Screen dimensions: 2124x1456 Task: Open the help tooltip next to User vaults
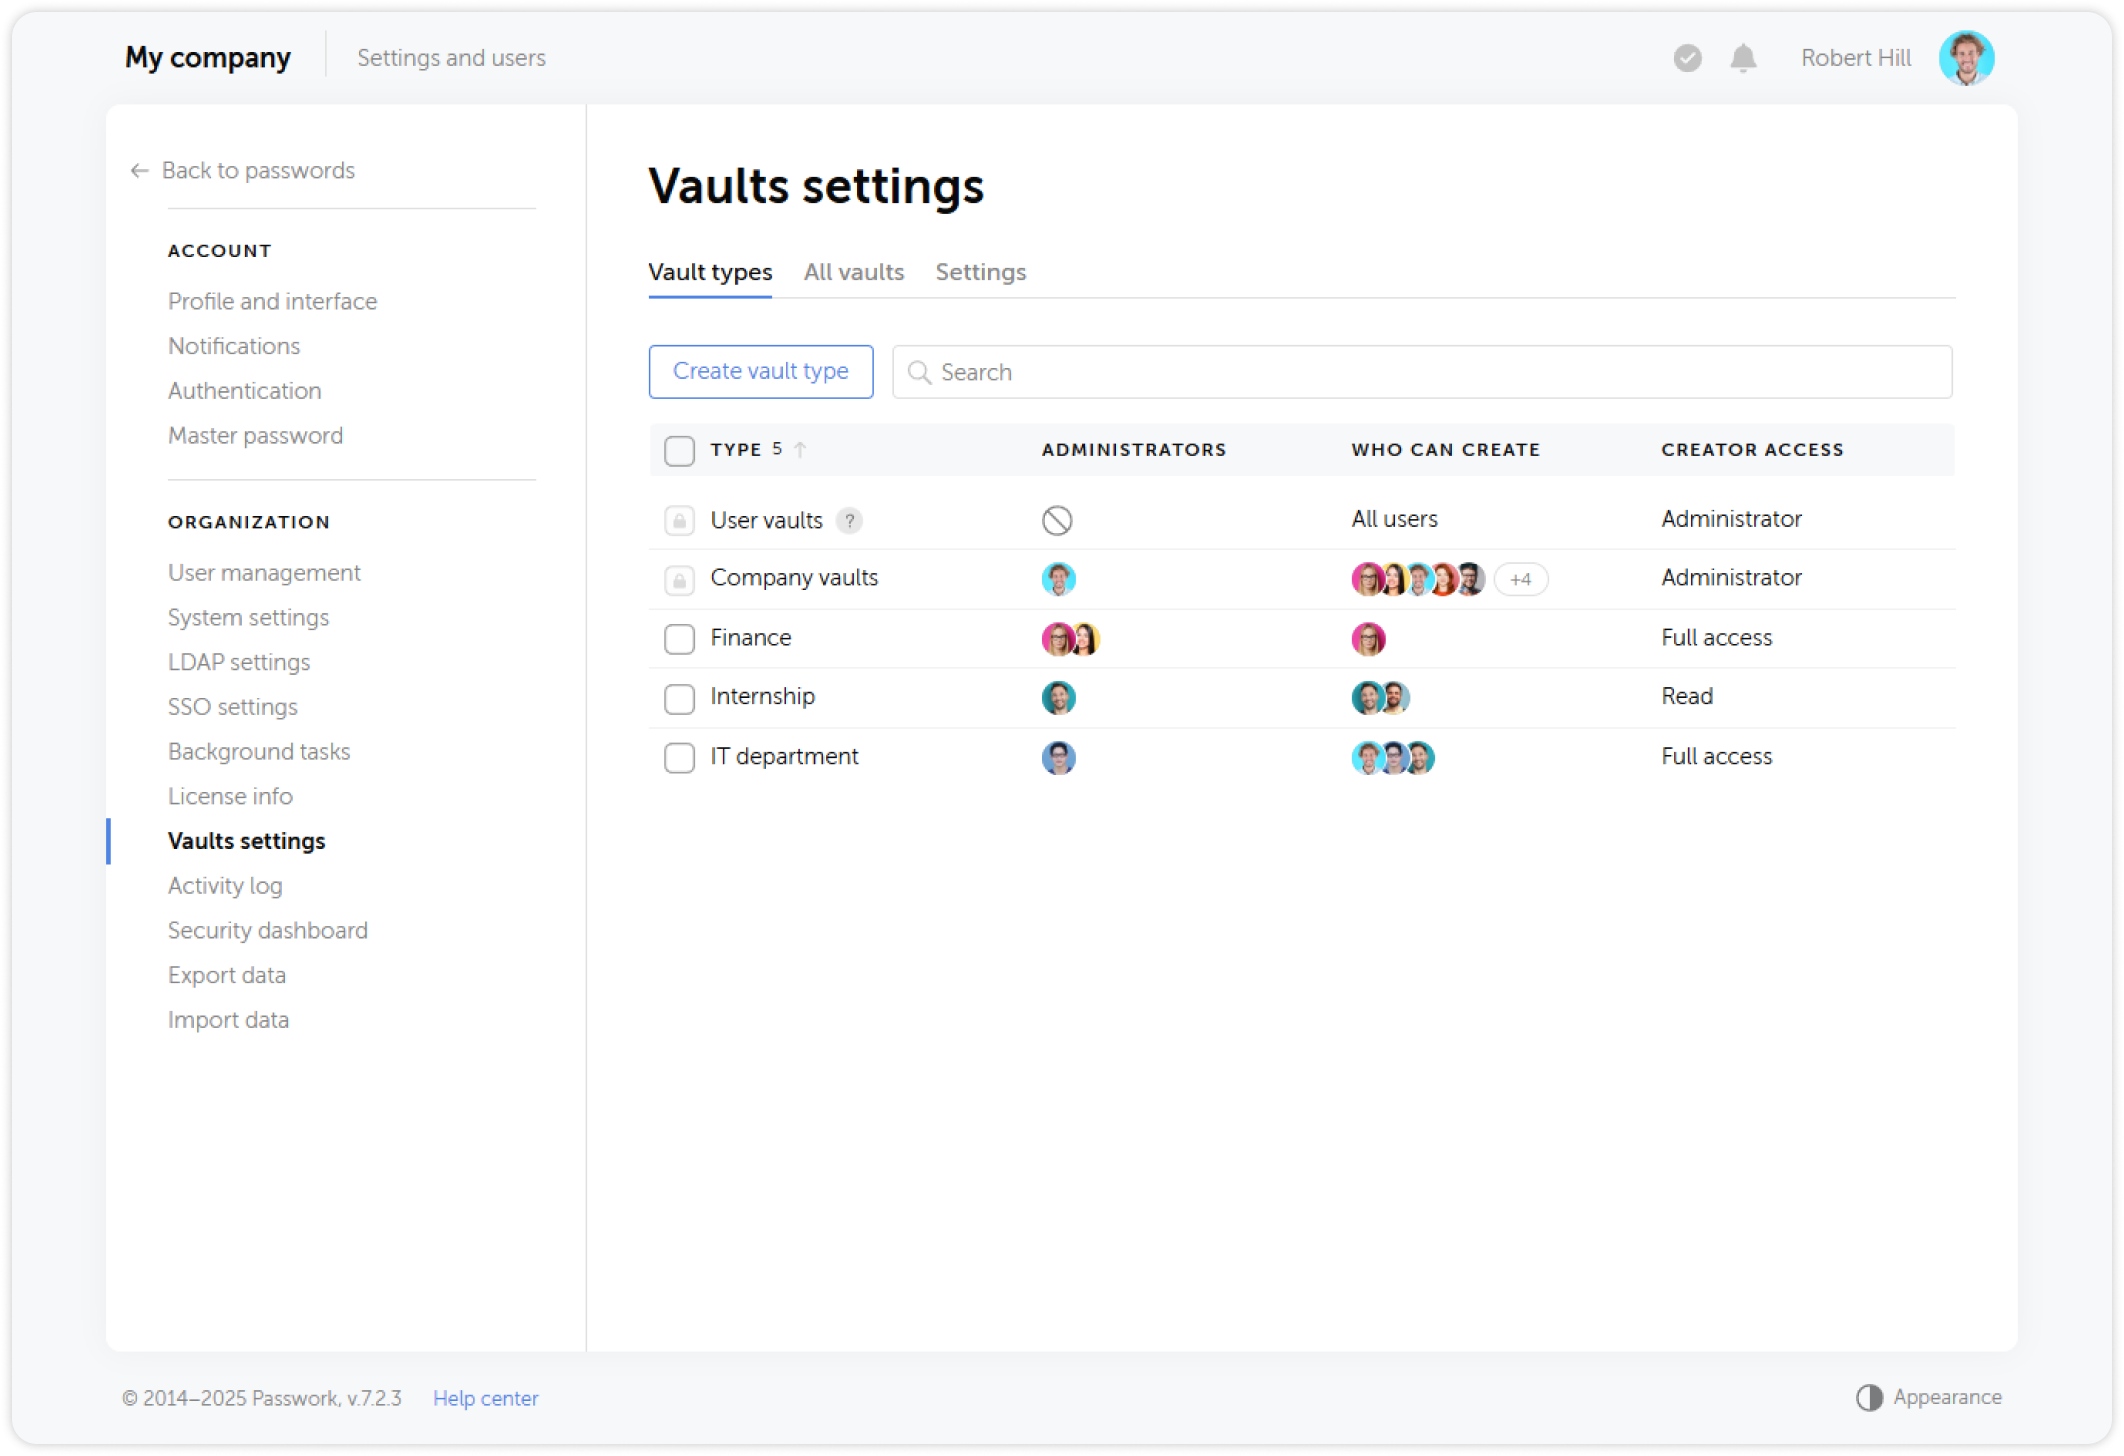coord(849,520)
